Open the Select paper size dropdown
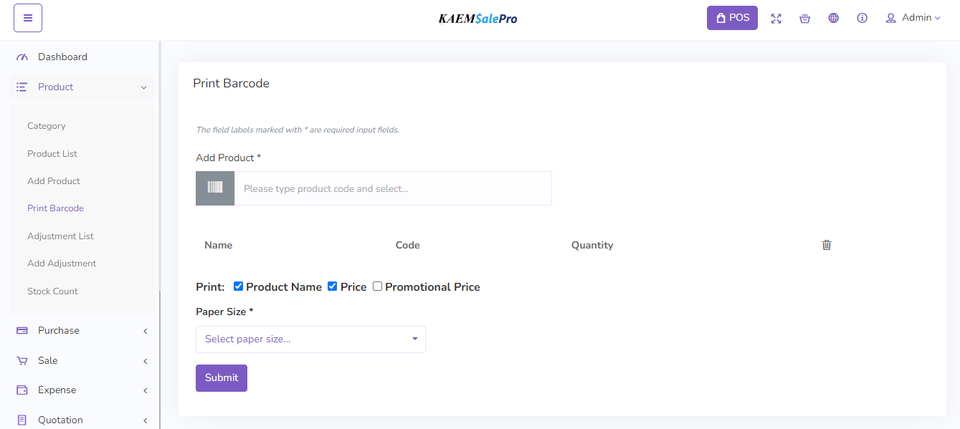 (310, 339)
